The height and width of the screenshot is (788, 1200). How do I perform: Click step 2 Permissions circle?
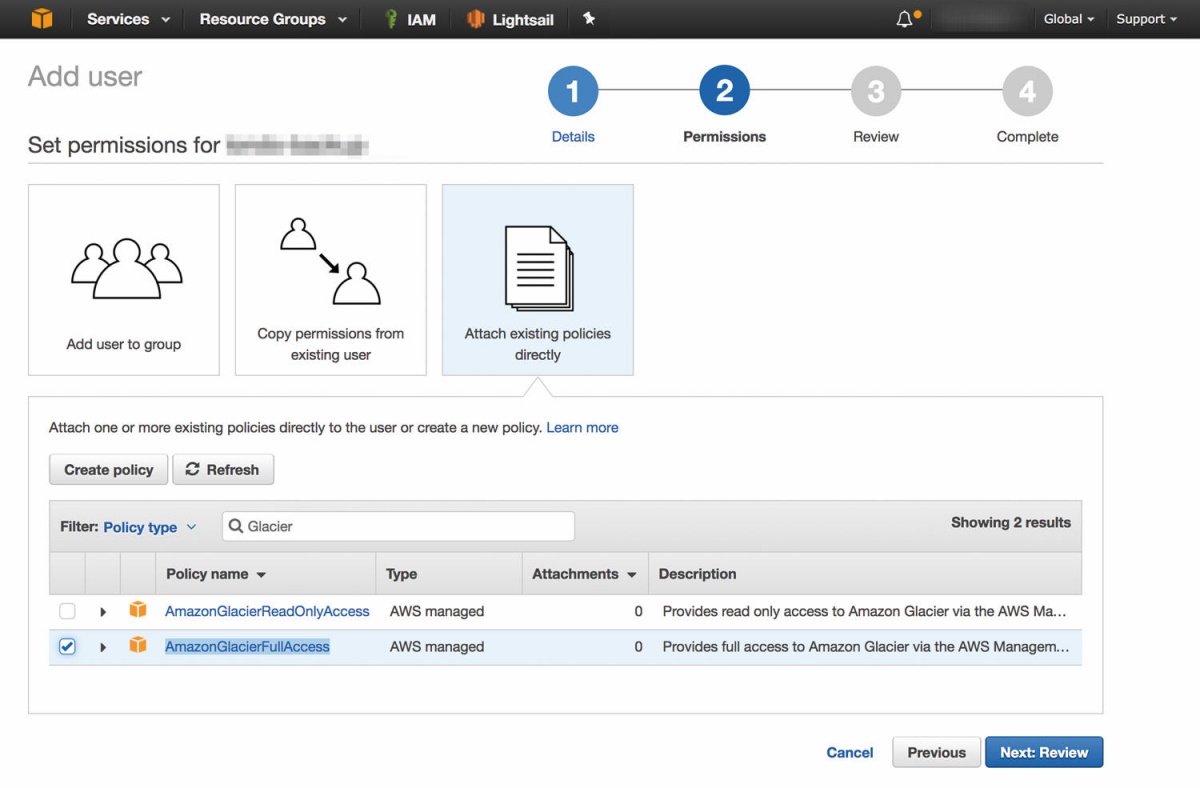tap(725, 92)
